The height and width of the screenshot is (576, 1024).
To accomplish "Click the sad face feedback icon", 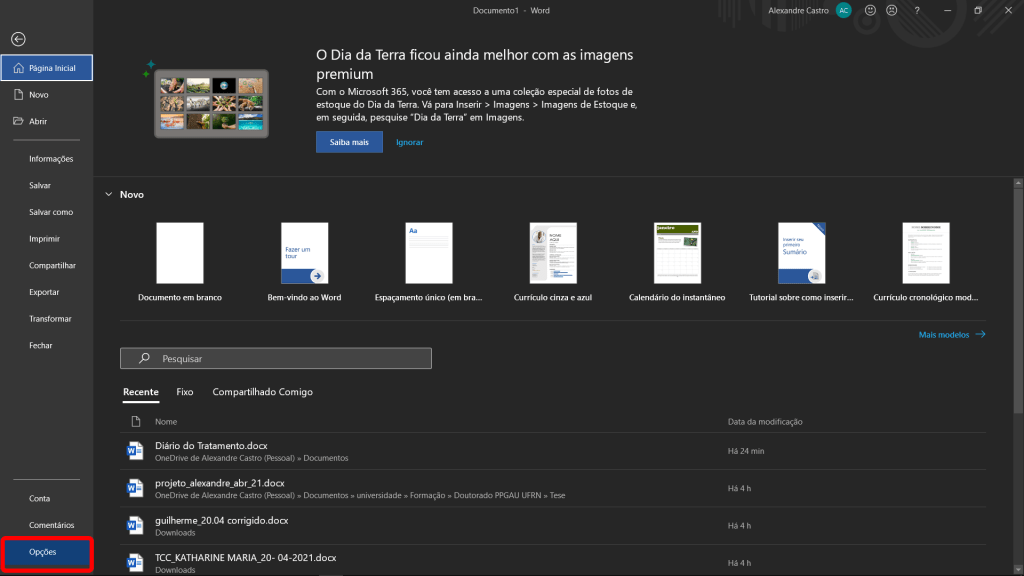I will point(891,10).
